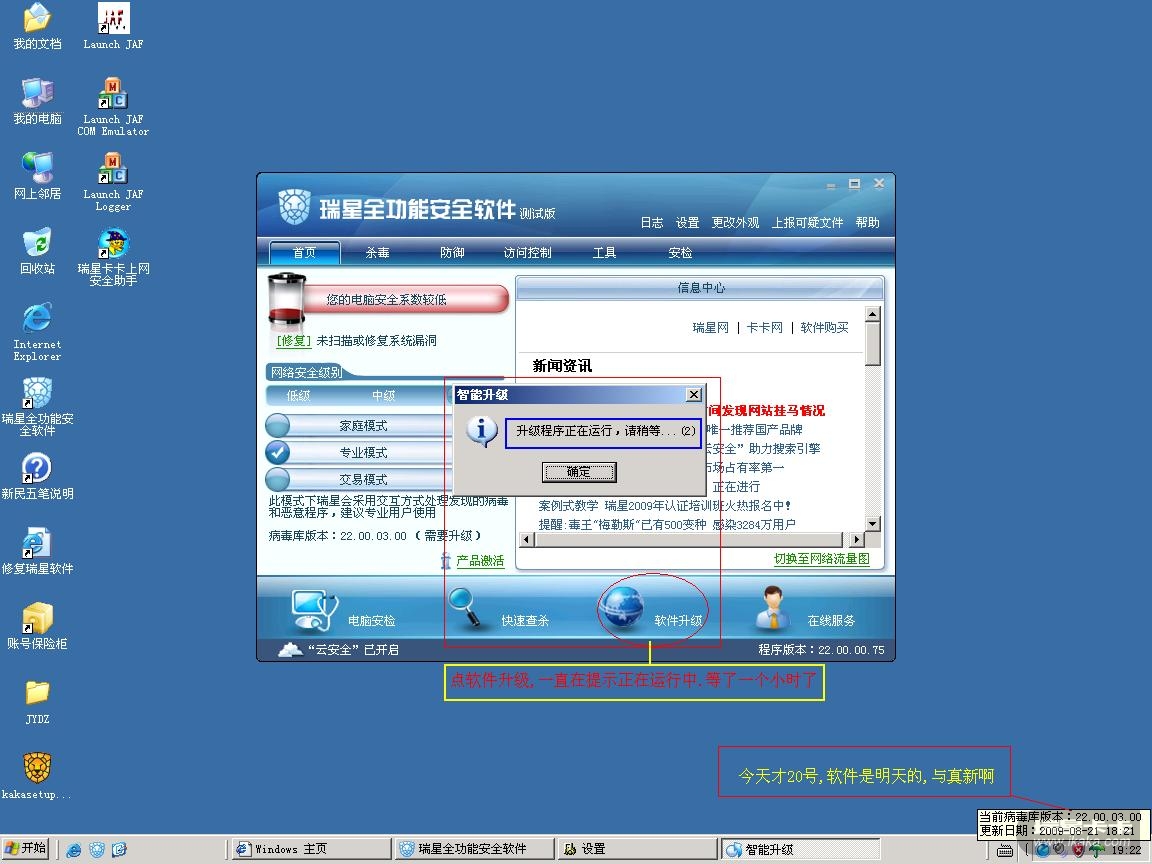This screenshot has width=1152, height=864.
Task: Switch to the 工具 tab
Action: pos(605,253)
